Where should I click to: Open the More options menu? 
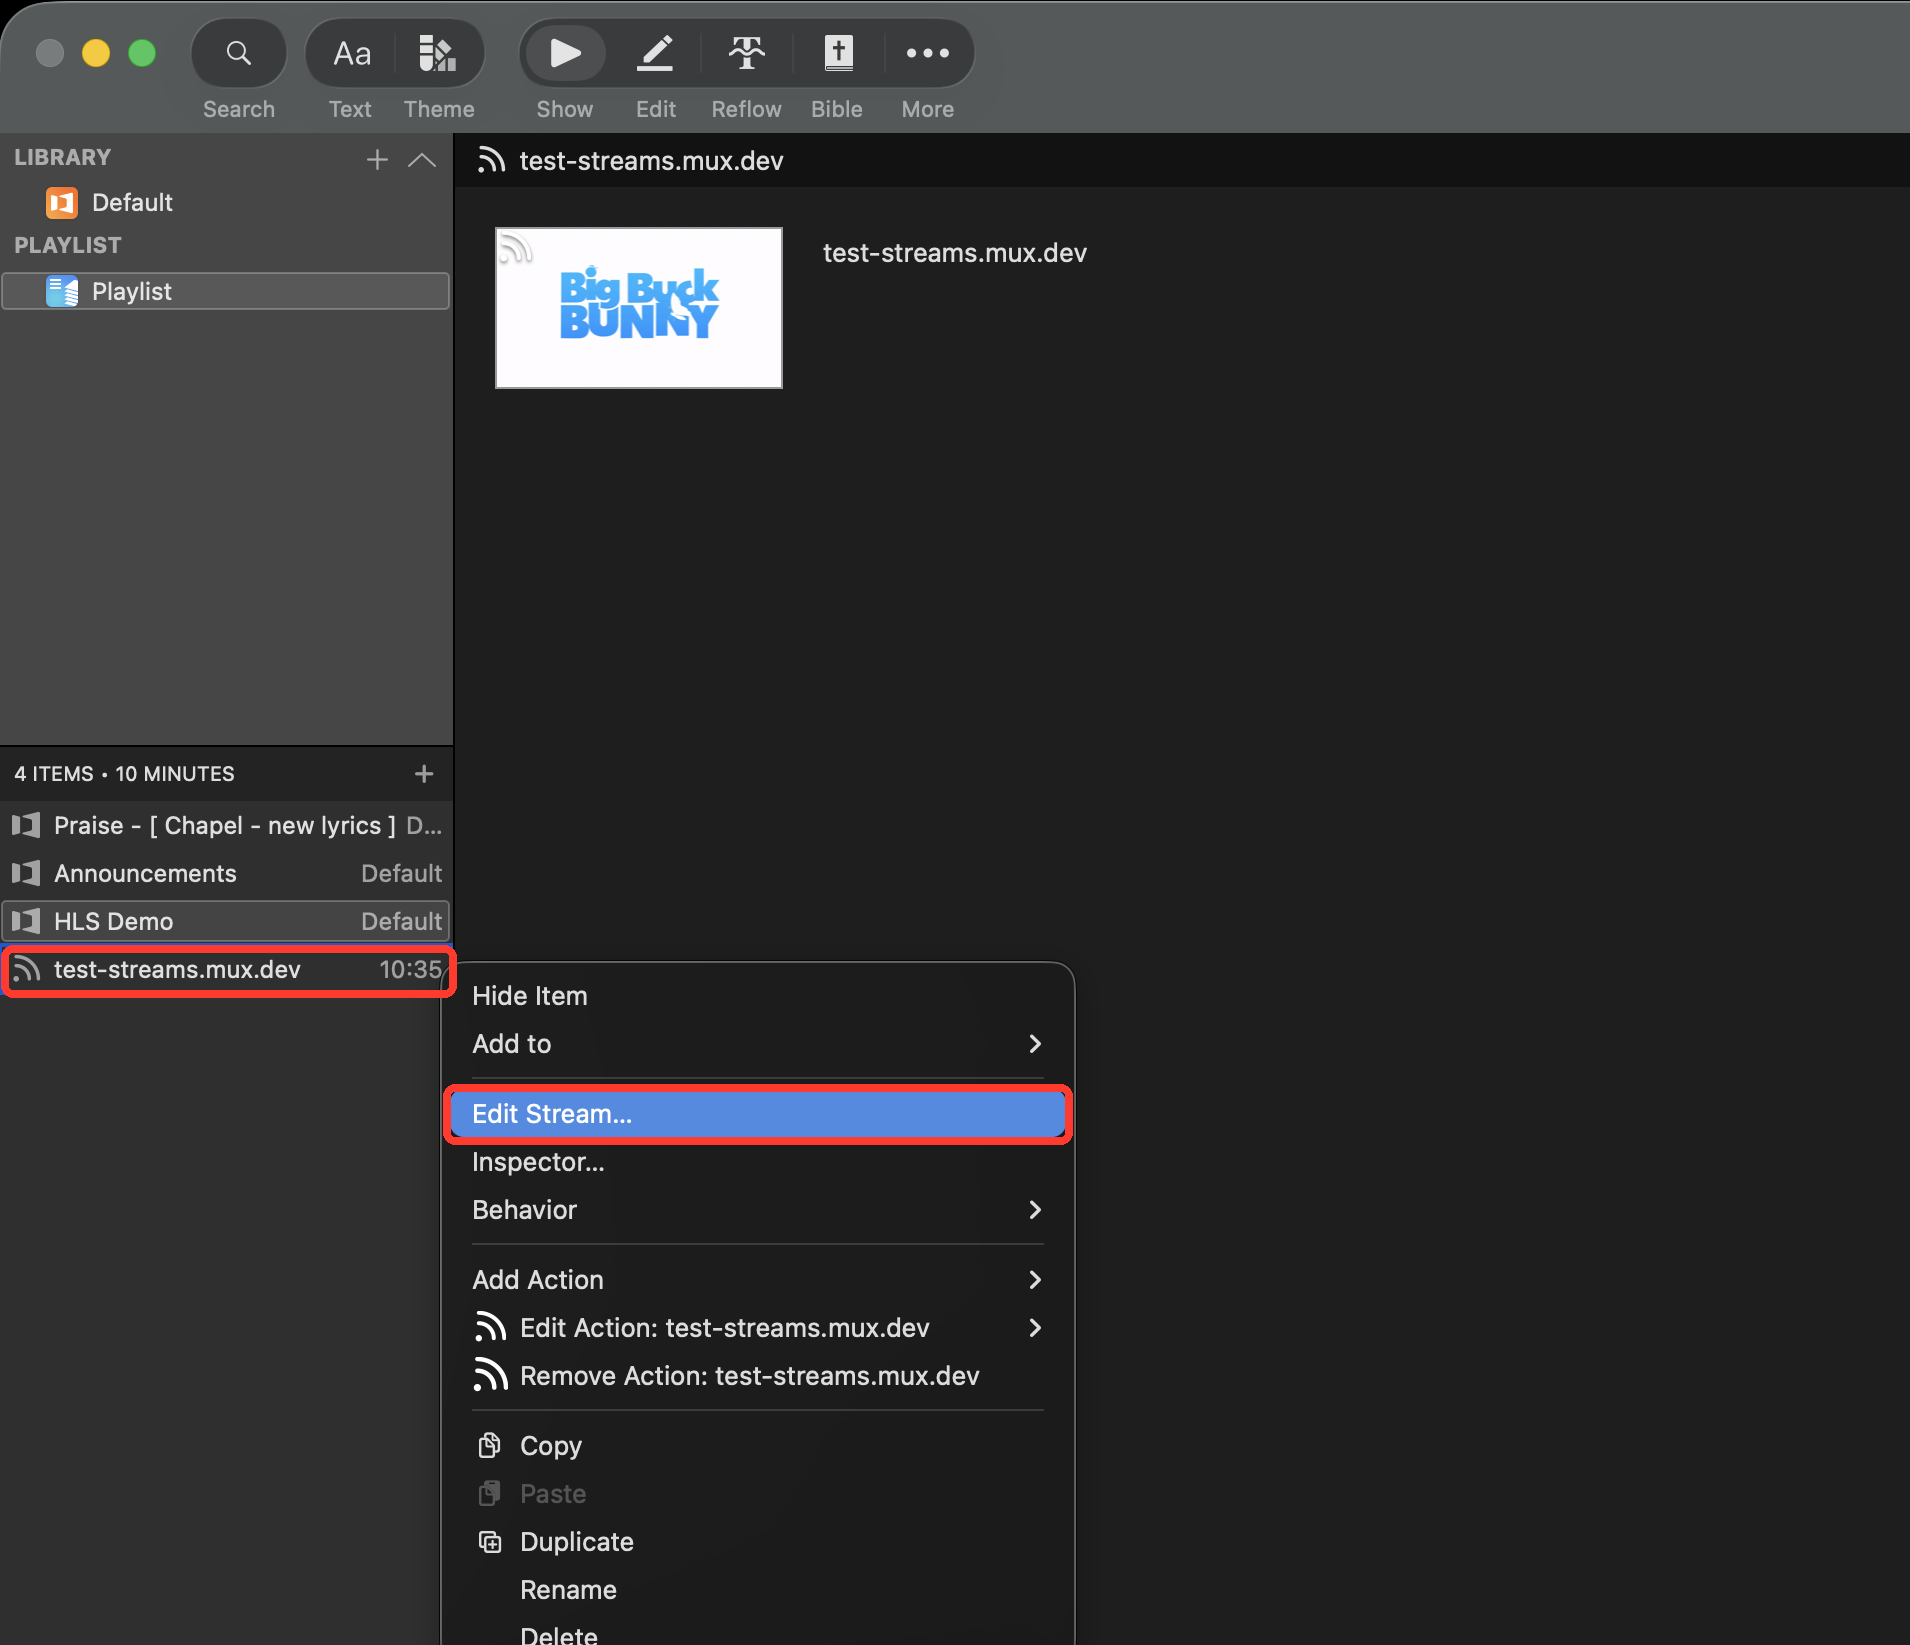[928, 53]
